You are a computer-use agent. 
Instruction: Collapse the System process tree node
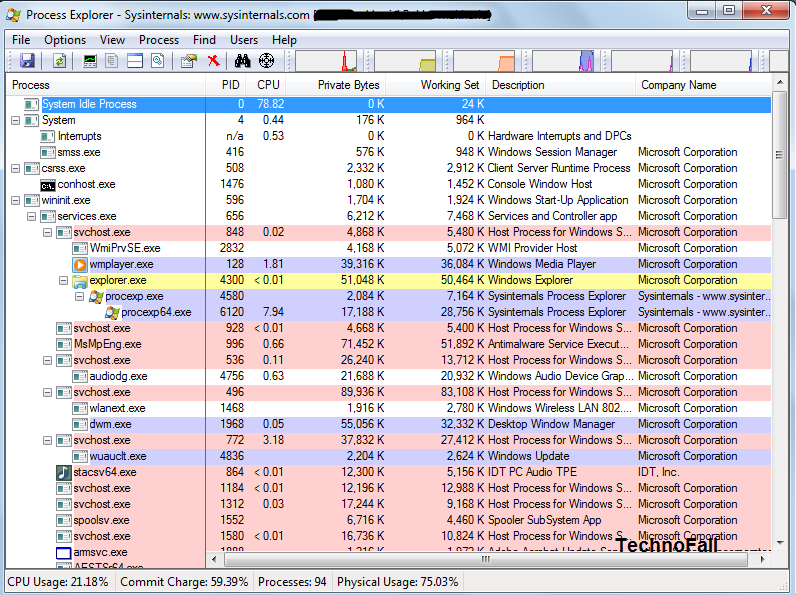pyautogui.click(x=15, y=121)
